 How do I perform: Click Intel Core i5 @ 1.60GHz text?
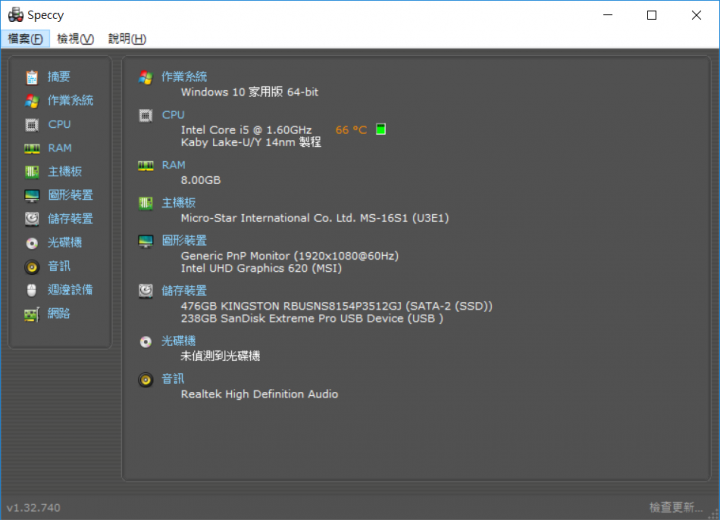point(246,130)
